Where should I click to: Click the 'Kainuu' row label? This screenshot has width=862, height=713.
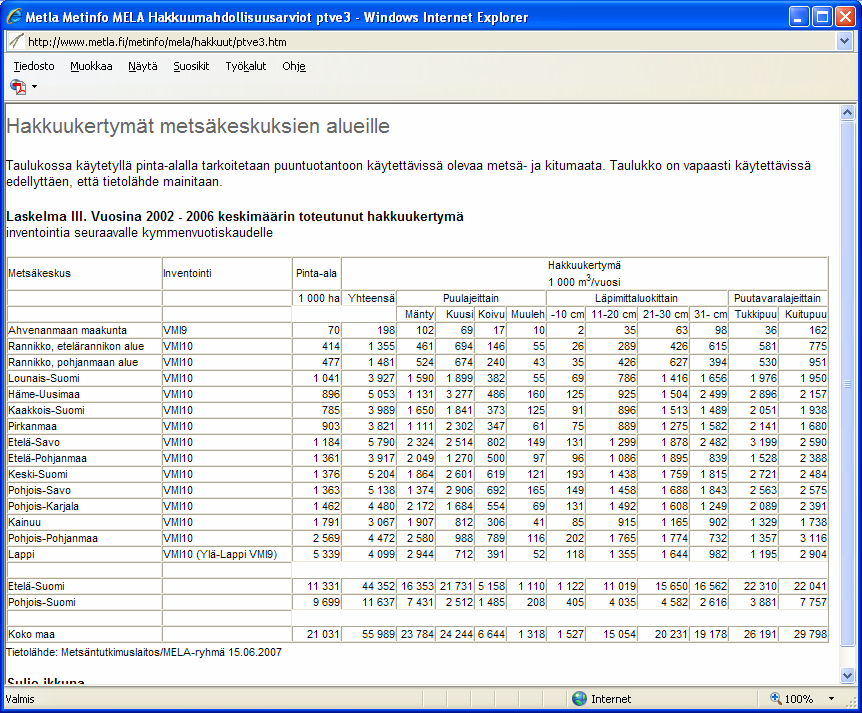(x=25, y=522)
